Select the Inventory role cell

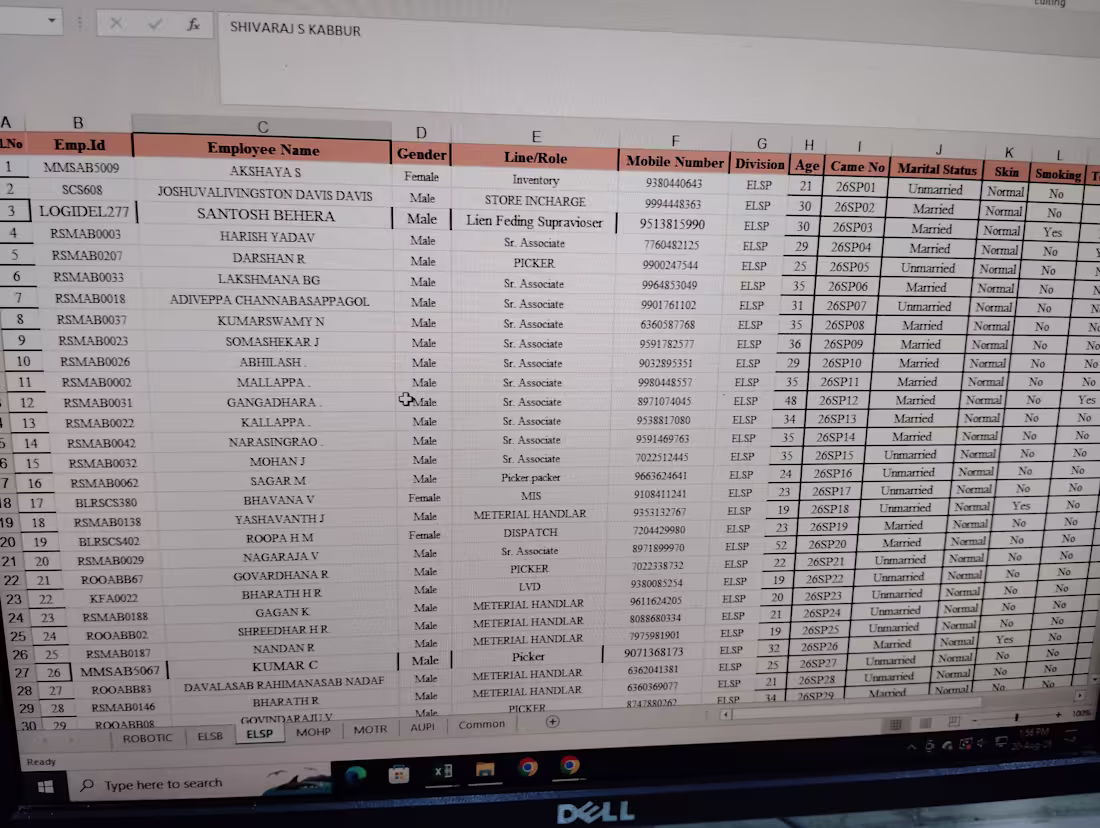click(535, 180)
